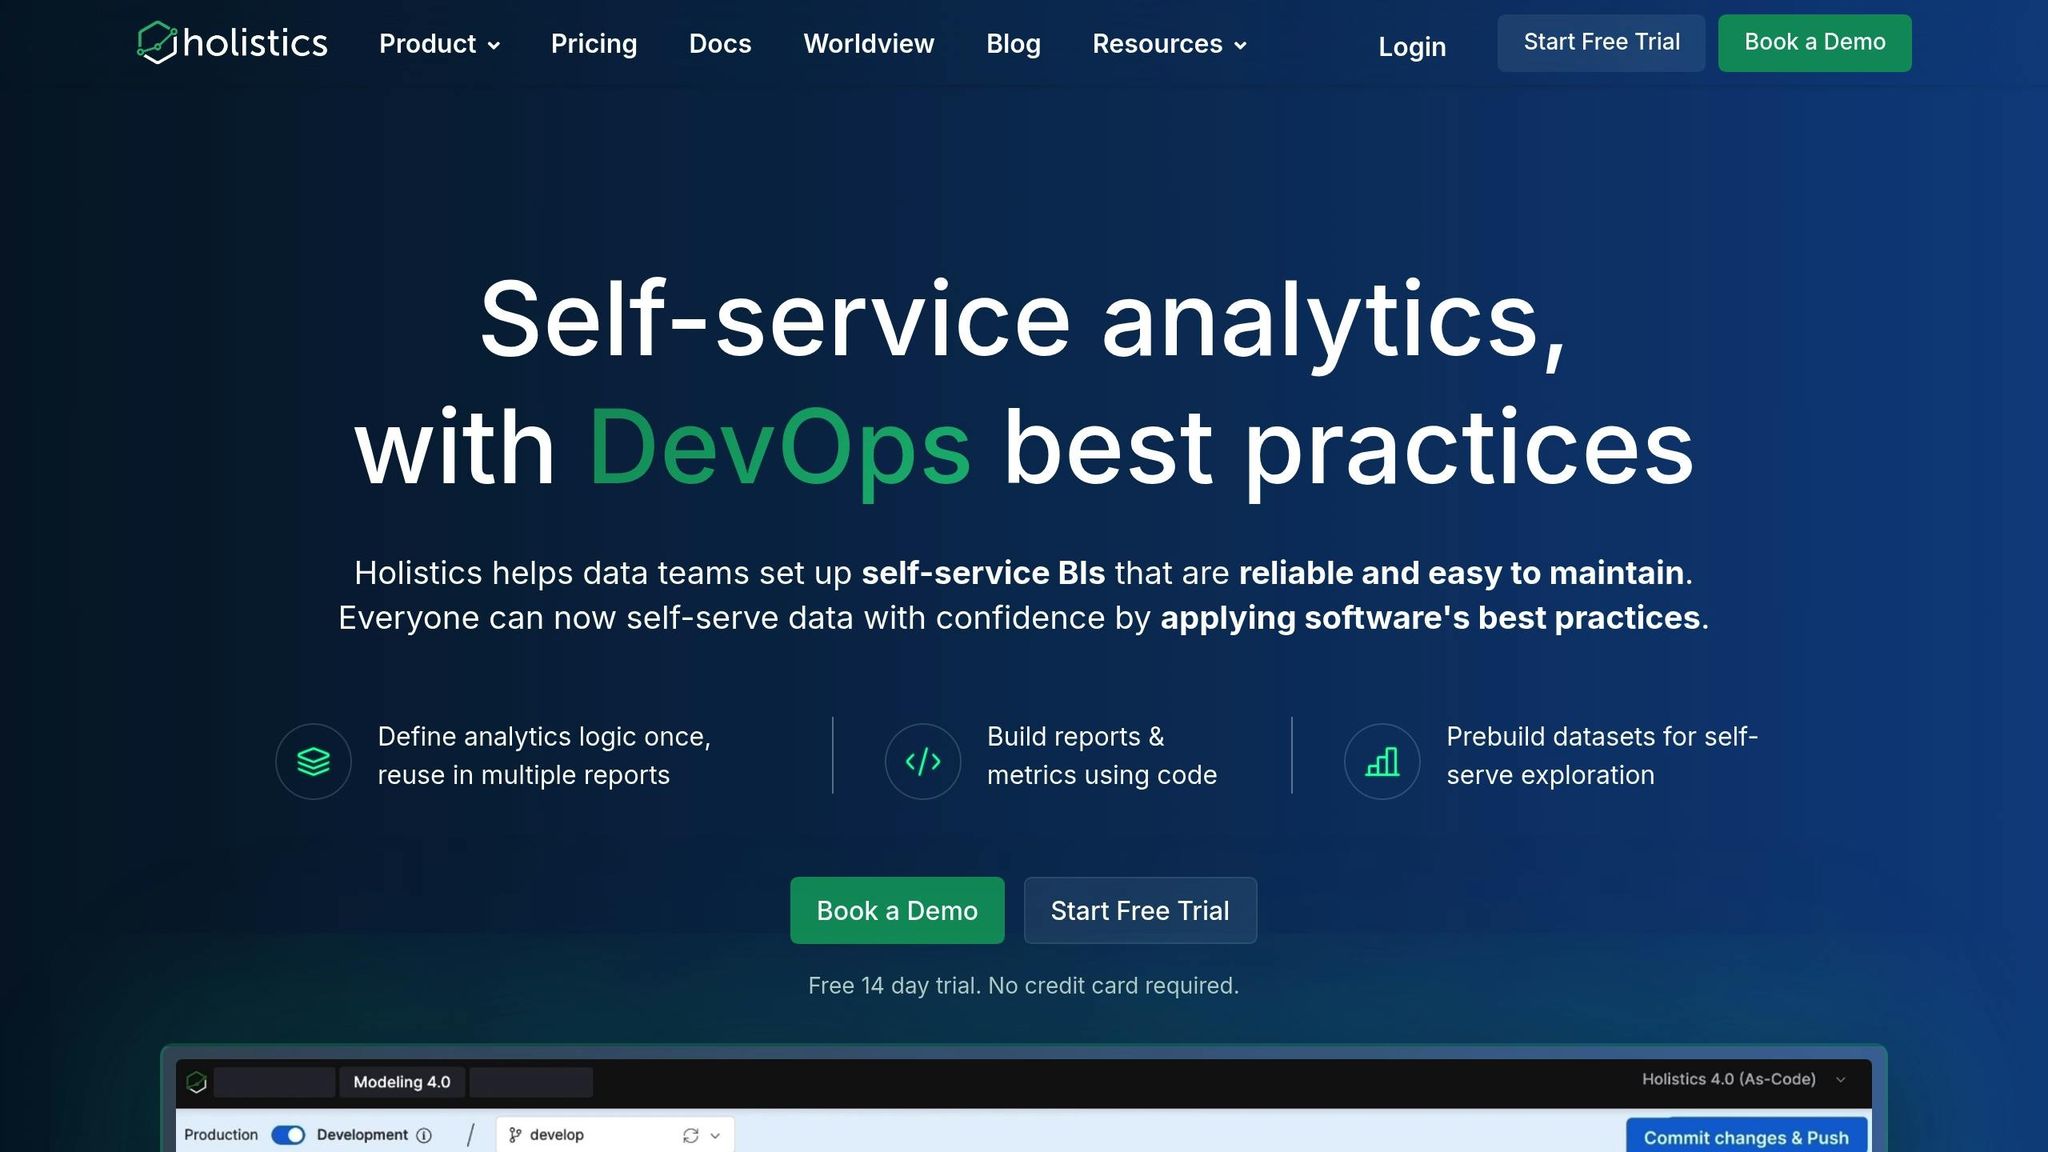Image resolution: width=2048 pixels, height=1152 pixels.
Task: Click the git branch icon beside develop
Action: point(515,1135)
